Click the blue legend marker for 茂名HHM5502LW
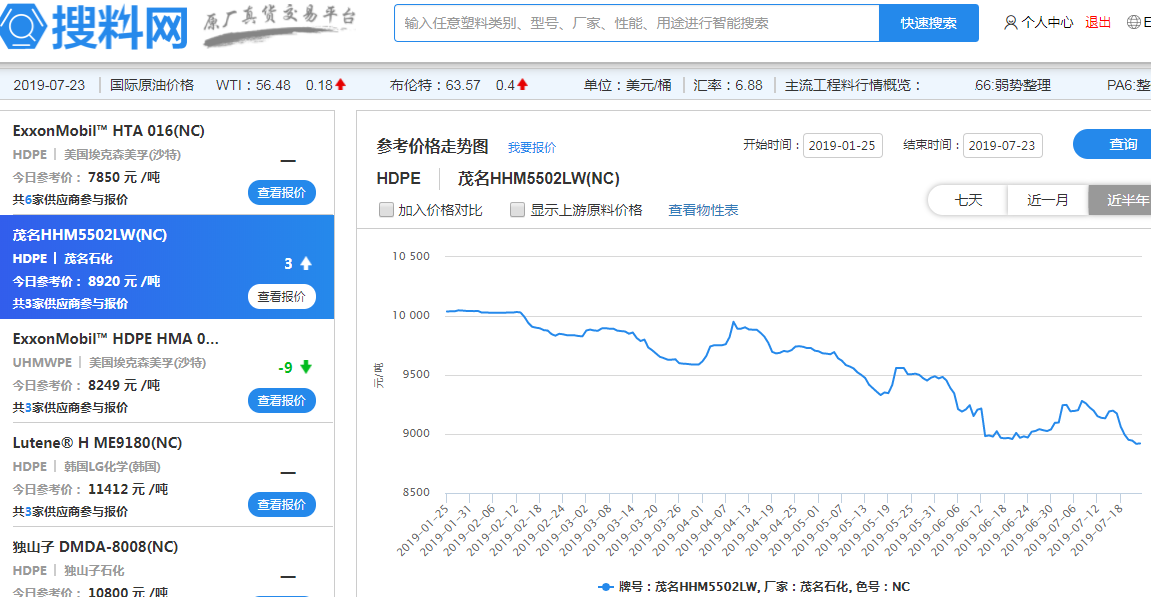Viewport: 1151px width, 597px height. pyautogui.click(x=605, y=587)
